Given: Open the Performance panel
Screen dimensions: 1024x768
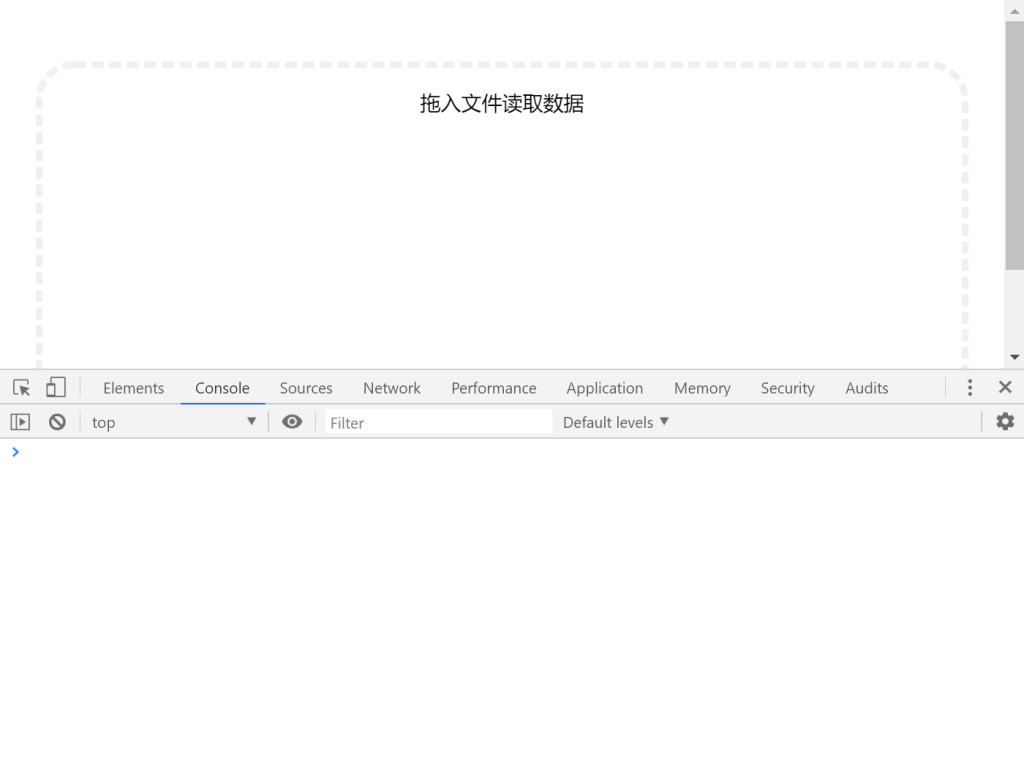Looking at the screenshot, I should pos(493,387).
